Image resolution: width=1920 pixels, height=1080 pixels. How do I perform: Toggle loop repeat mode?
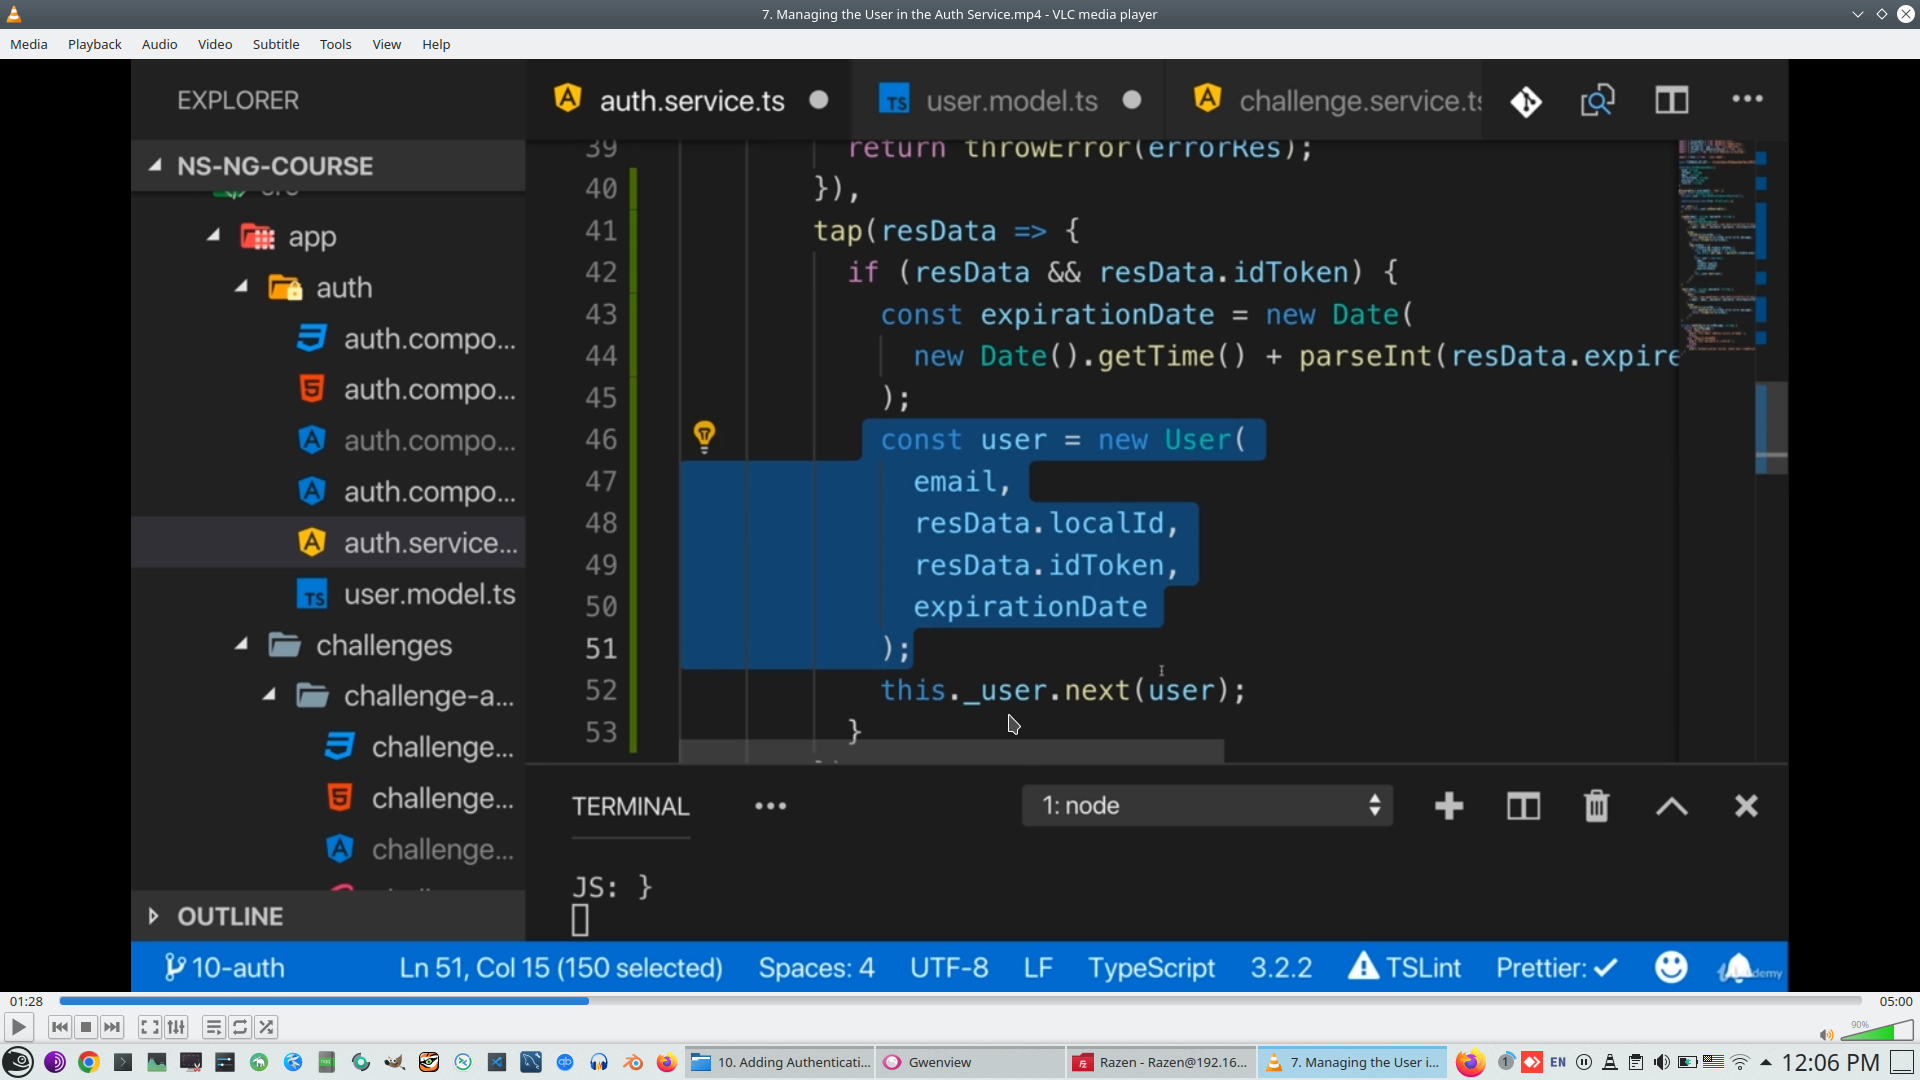click(x=240, y=1027)
